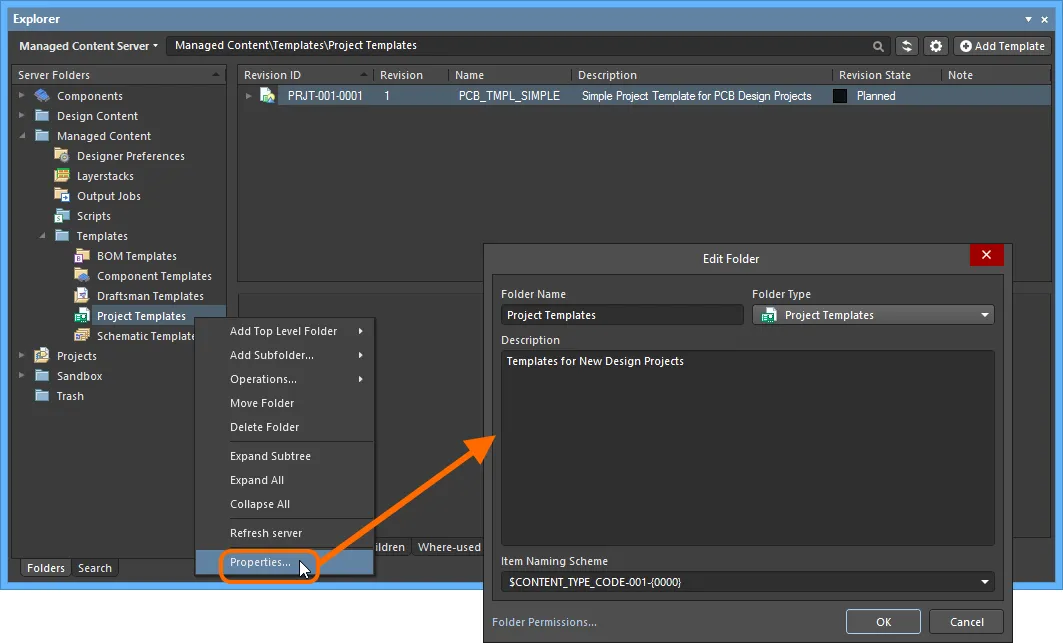This screenshot has width=1063, height=643.
Task: Click the Templates folder icon
Action: [62, 235]
